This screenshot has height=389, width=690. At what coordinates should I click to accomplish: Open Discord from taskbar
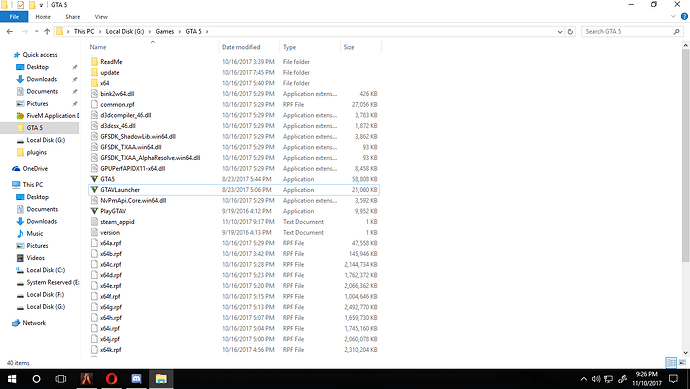(x=136, y=379)
